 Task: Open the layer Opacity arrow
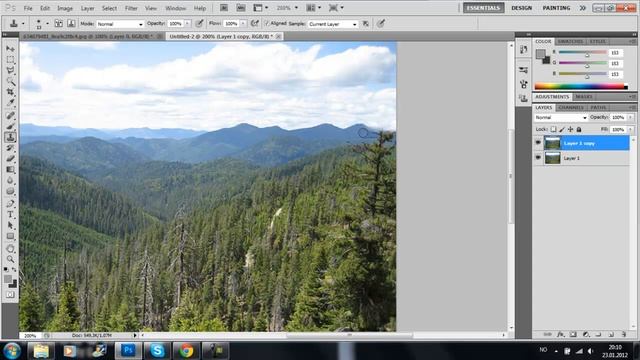[631, 118]
